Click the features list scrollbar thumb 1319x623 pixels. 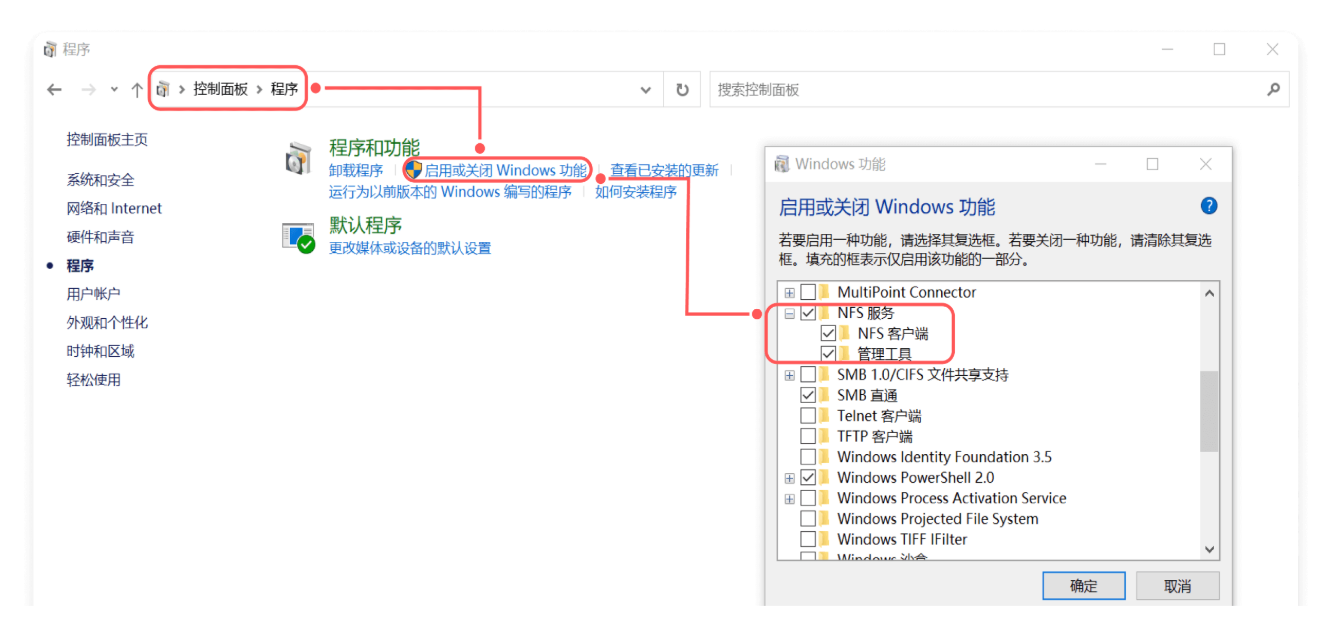pos(1209,411)
